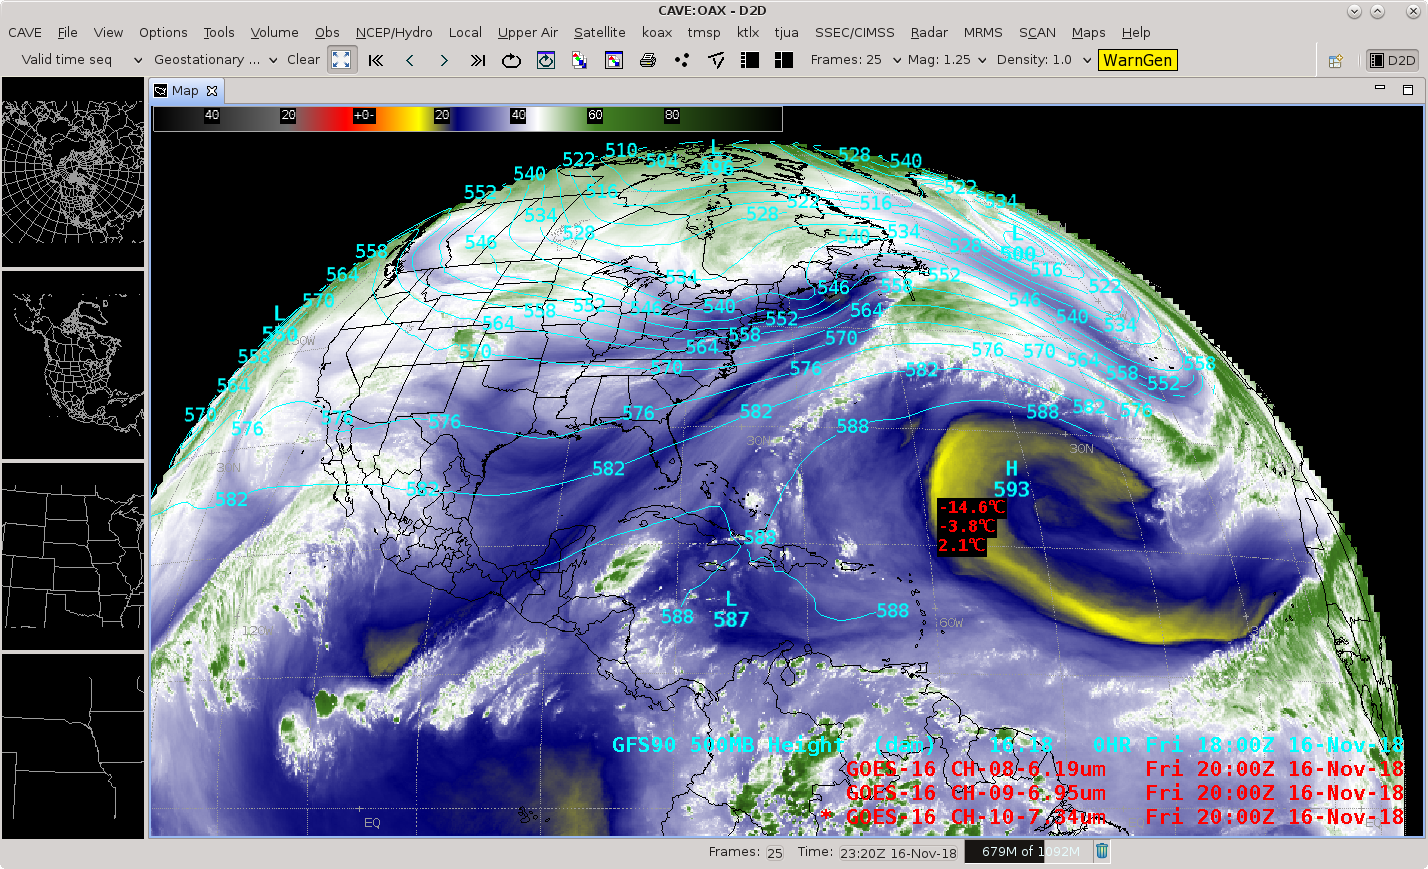This screenshot has width=1428, height=869.
Task: Click the bottom local-scale side pane thumbnail
Action: click(73, 746)
